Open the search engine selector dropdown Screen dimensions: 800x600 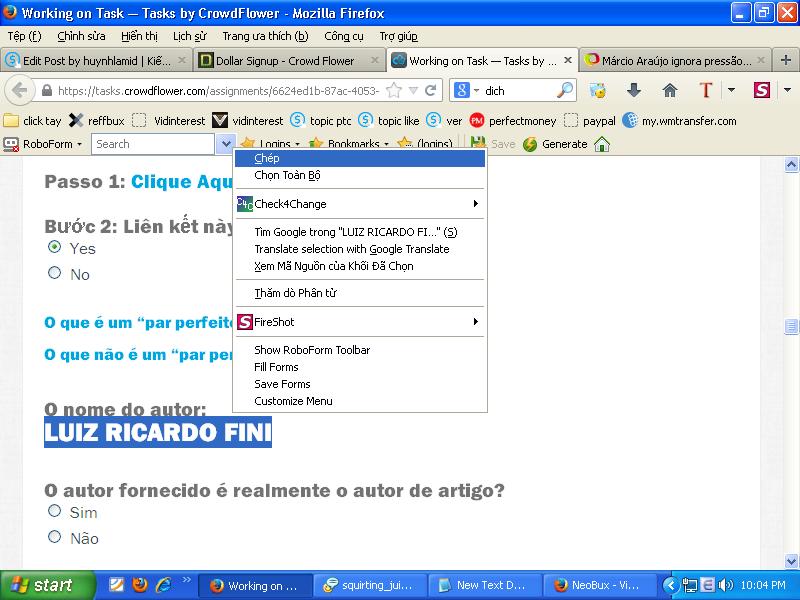point(477,91)
